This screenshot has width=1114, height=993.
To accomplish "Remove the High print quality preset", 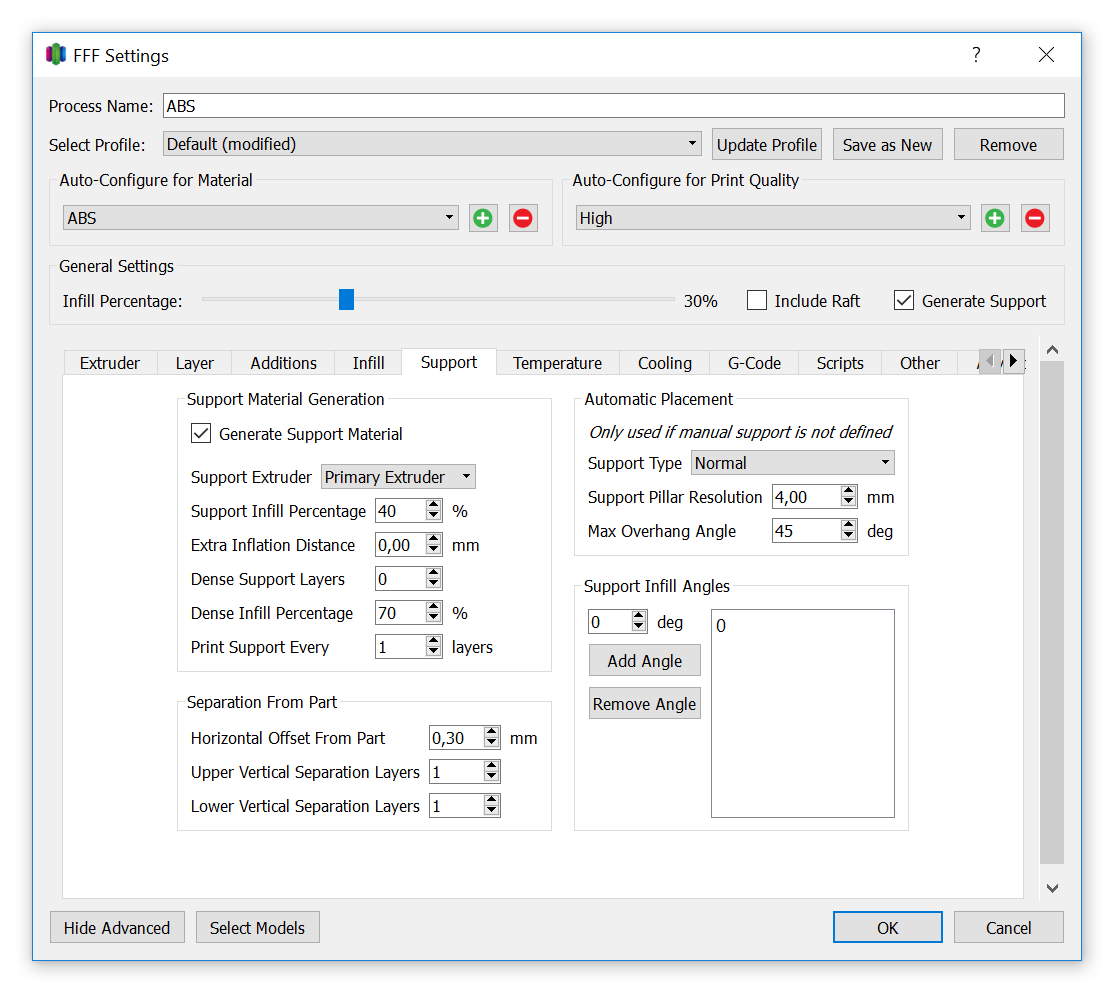I will (x=1035, y=218).
